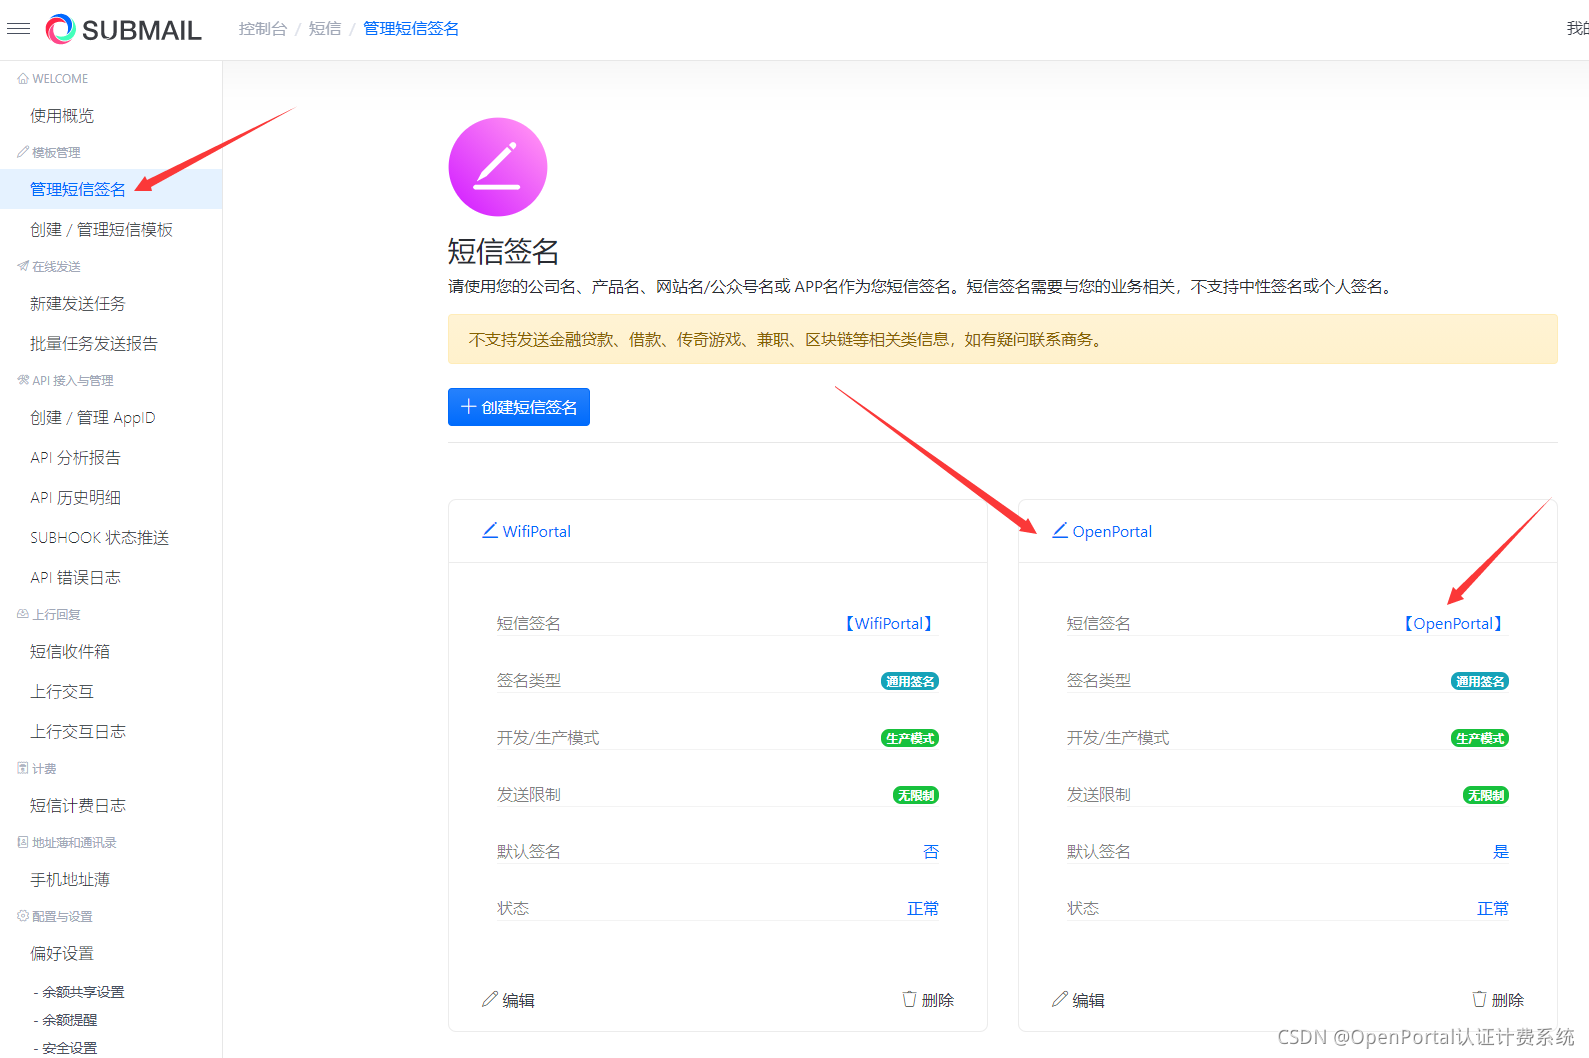Open 上行交互 in sidebar
The width and height of the screenshot is (1589, 1058).
click(62, 692)
